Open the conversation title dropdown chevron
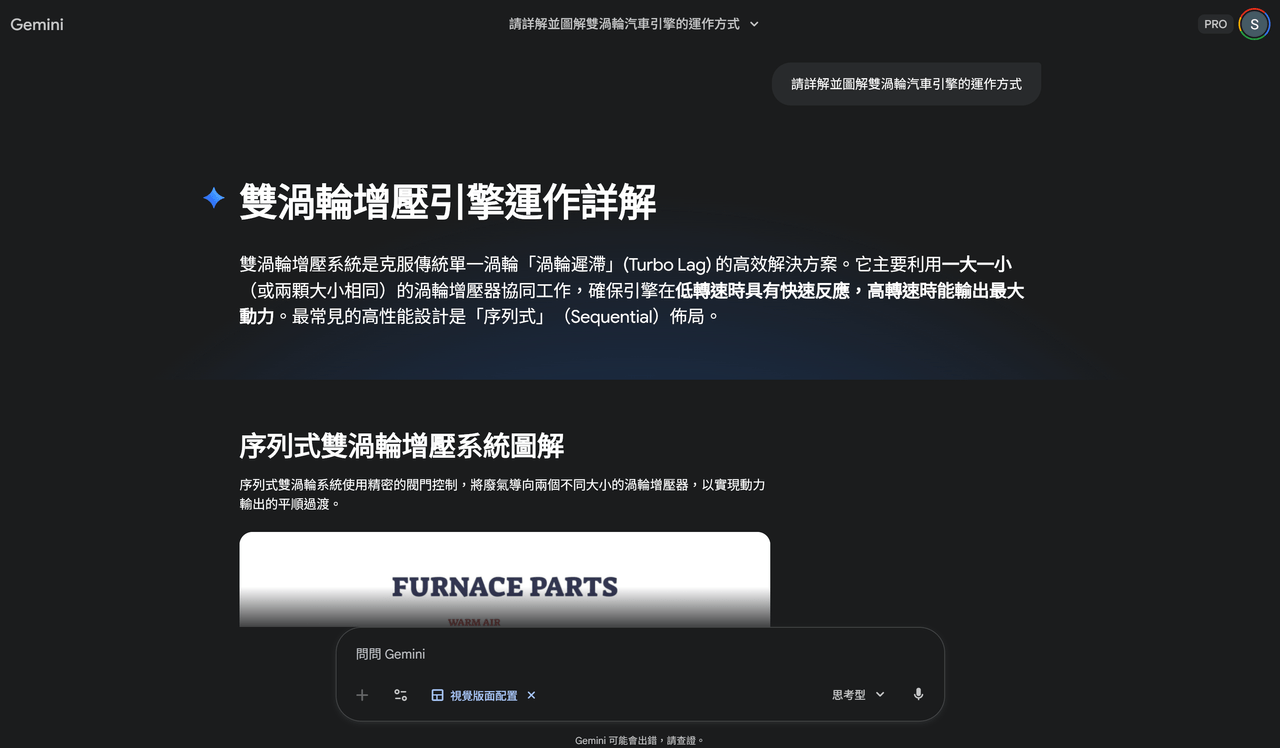 click(x=754, y=24)
